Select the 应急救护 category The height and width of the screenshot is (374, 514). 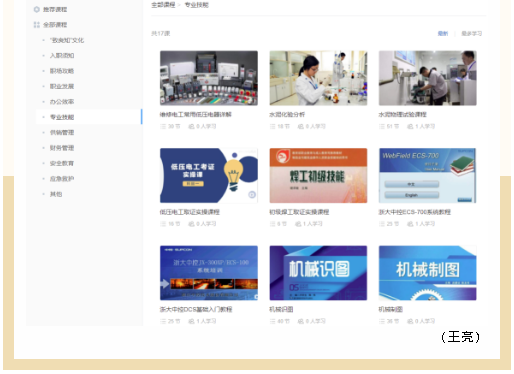(62, 179)
